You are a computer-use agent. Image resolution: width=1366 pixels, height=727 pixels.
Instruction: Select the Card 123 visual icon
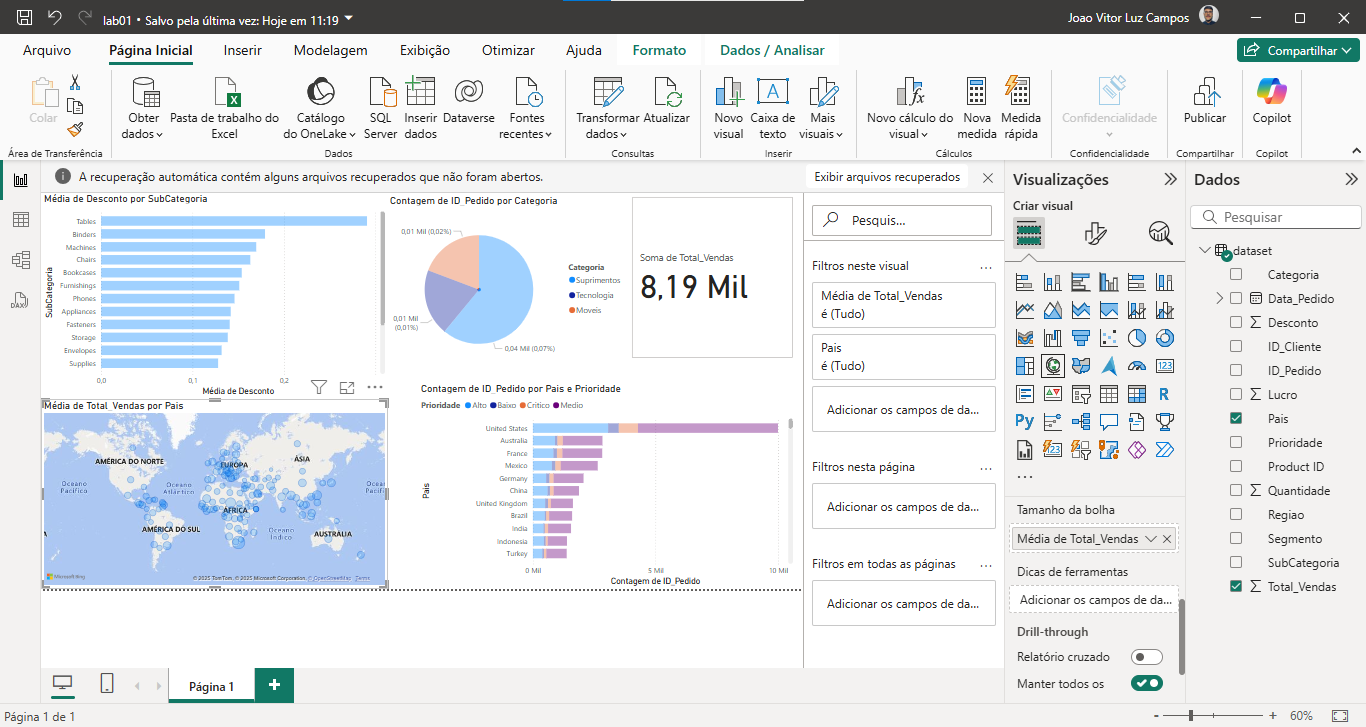(1164, 366)
